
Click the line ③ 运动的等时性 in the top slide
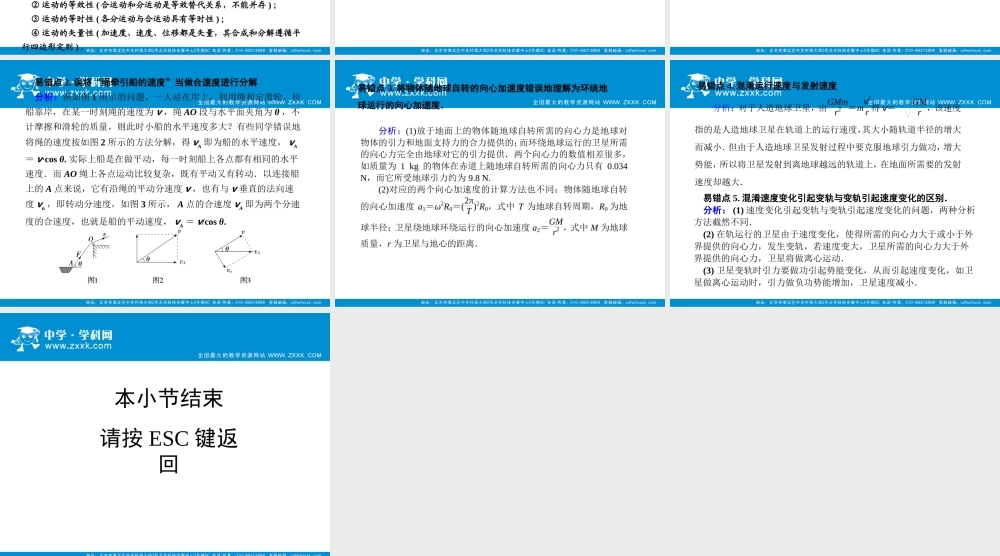click(128, 18)
